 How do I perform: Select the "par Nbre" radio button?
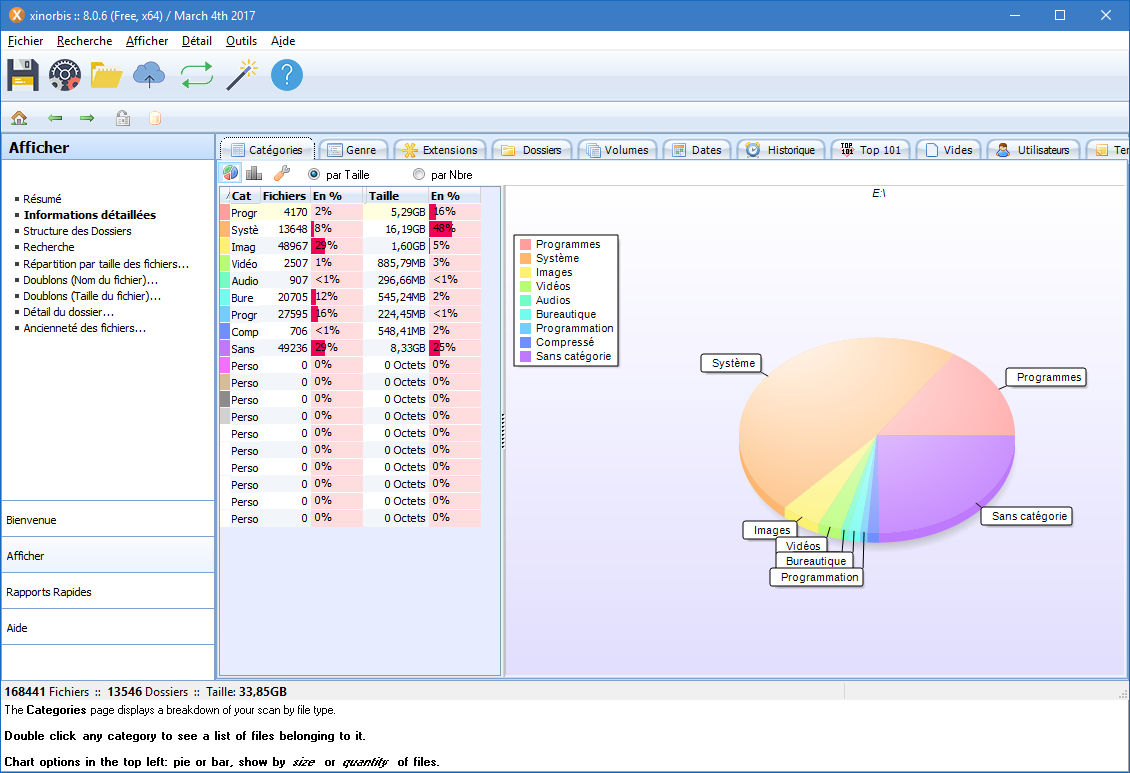point(419,174)
